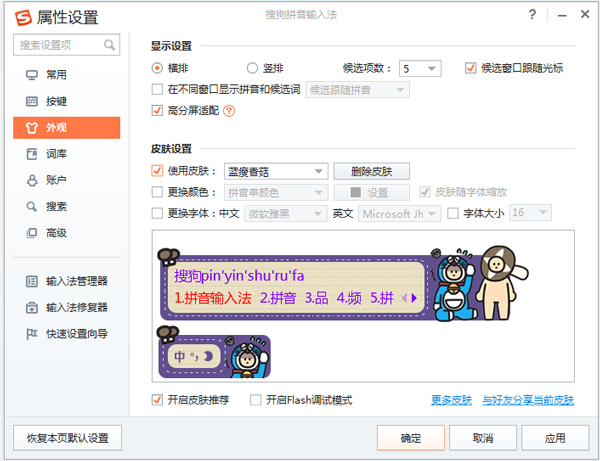Viewport: 600px width, 461px height.
Task: Click the previous candidates arrow in the skin preview
Action: (404, 298)
